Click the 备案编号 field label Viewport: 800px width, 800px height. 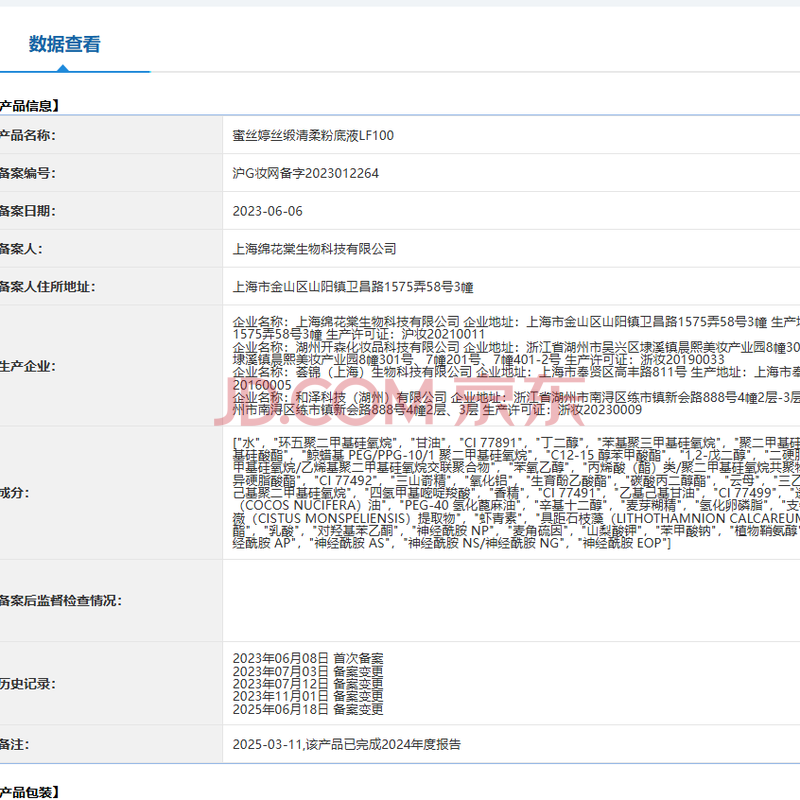(x=28, y=173)
